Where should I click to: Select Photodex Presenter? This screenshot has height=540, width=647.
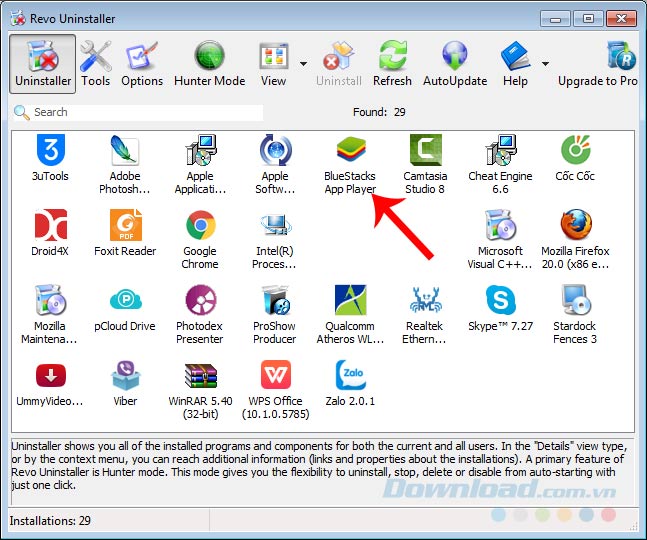[x=200, y=314]
